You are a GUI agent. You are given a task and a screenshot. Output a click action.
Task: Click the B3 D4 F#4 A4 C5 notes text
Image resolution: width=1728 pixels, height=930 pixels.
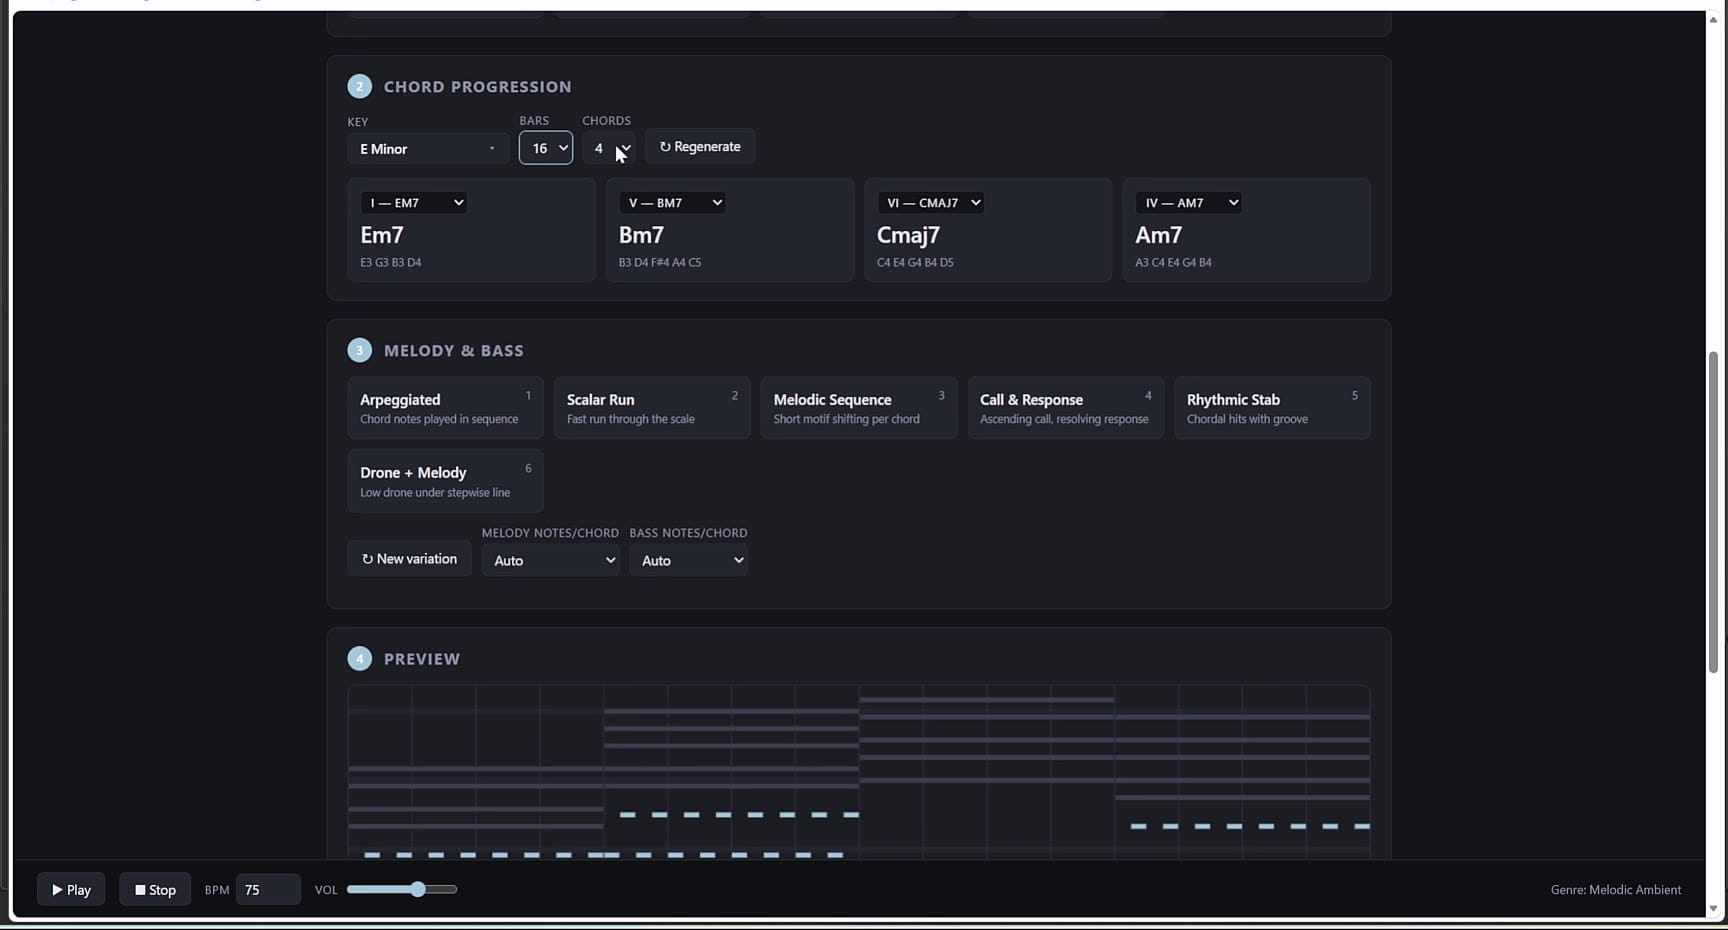[660, 263]
